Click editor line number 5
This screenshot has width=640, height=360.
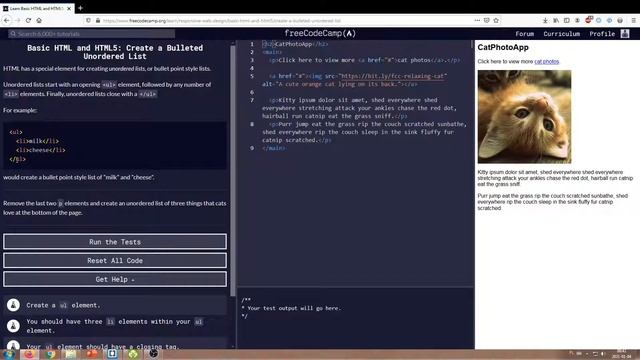252,76
